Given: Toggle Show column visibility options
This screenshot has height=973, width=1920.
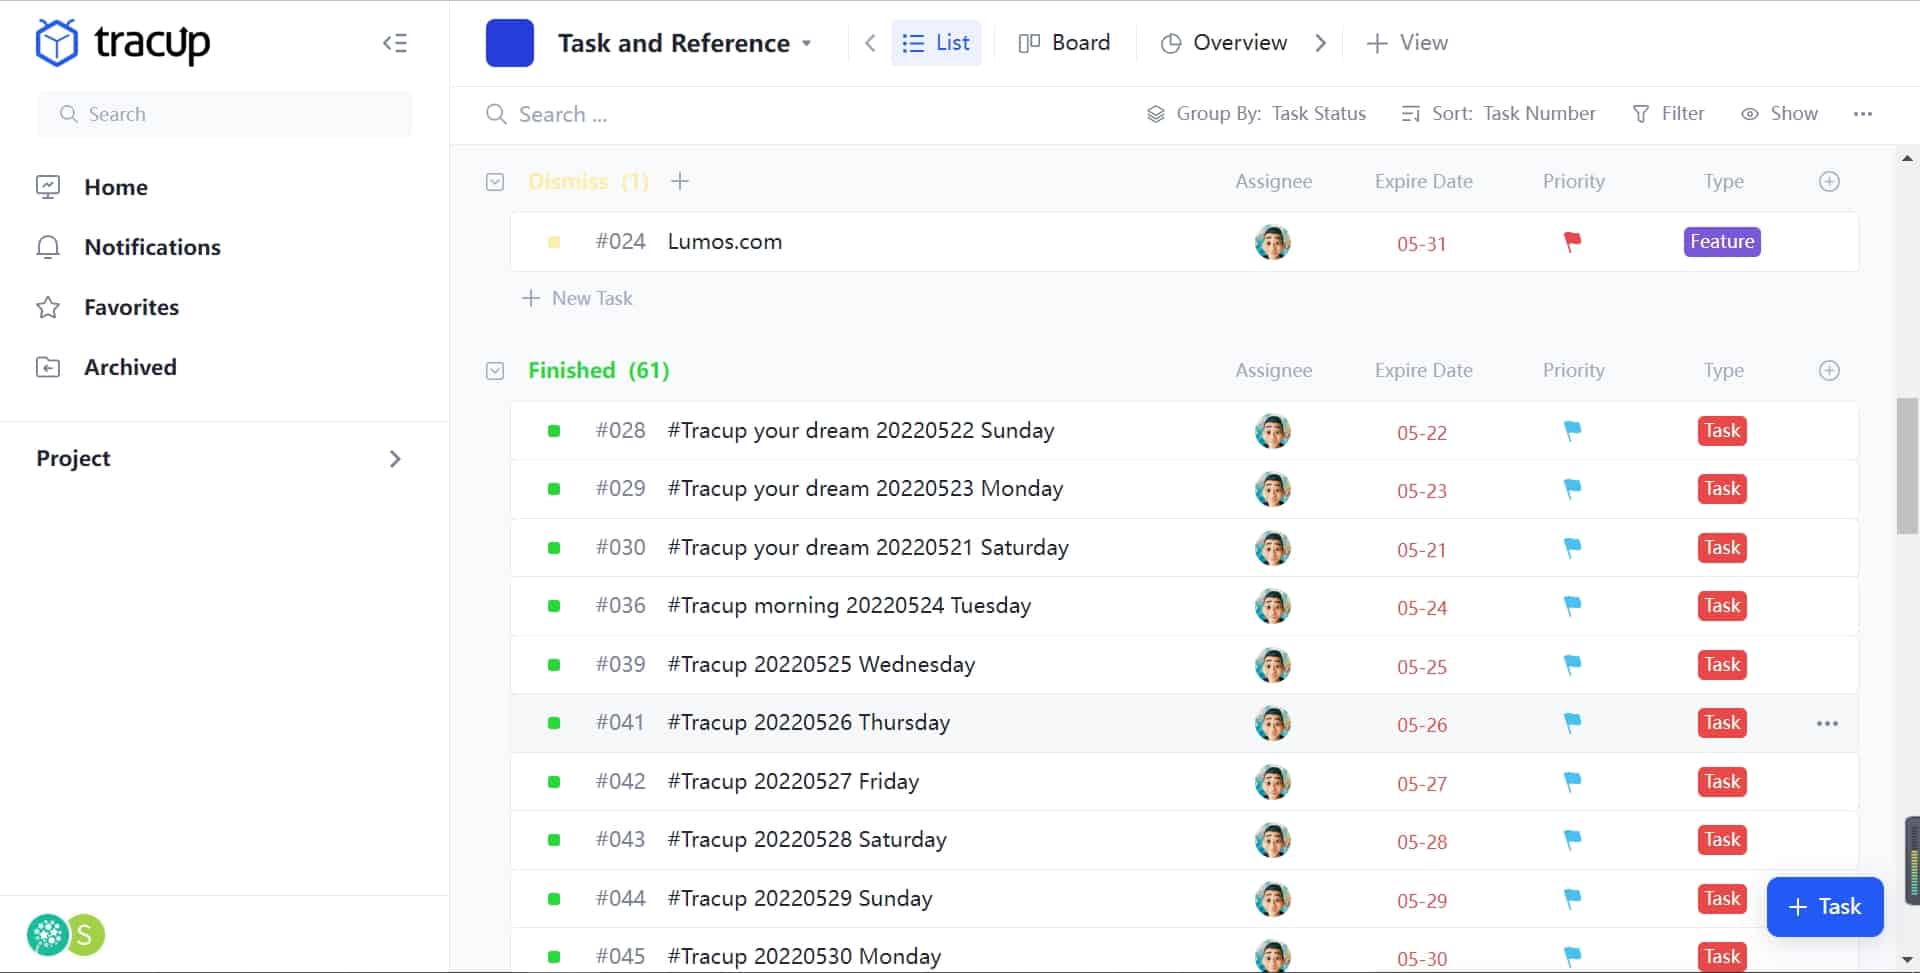Looking at the screenshot, I should pyautogui.click(x=1780, y=114).
